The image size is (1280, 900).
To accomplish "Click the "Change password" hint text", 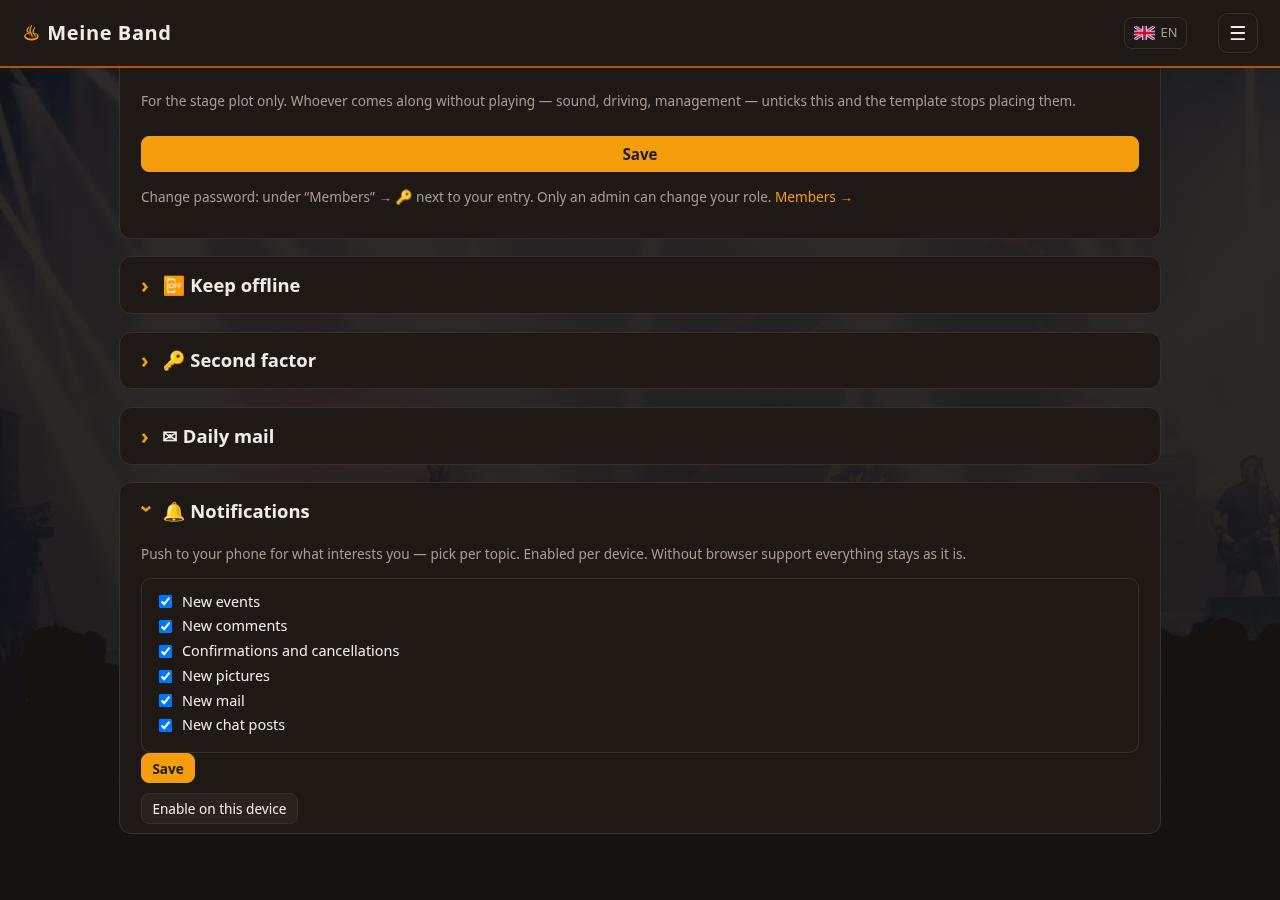I will point(456,197).
